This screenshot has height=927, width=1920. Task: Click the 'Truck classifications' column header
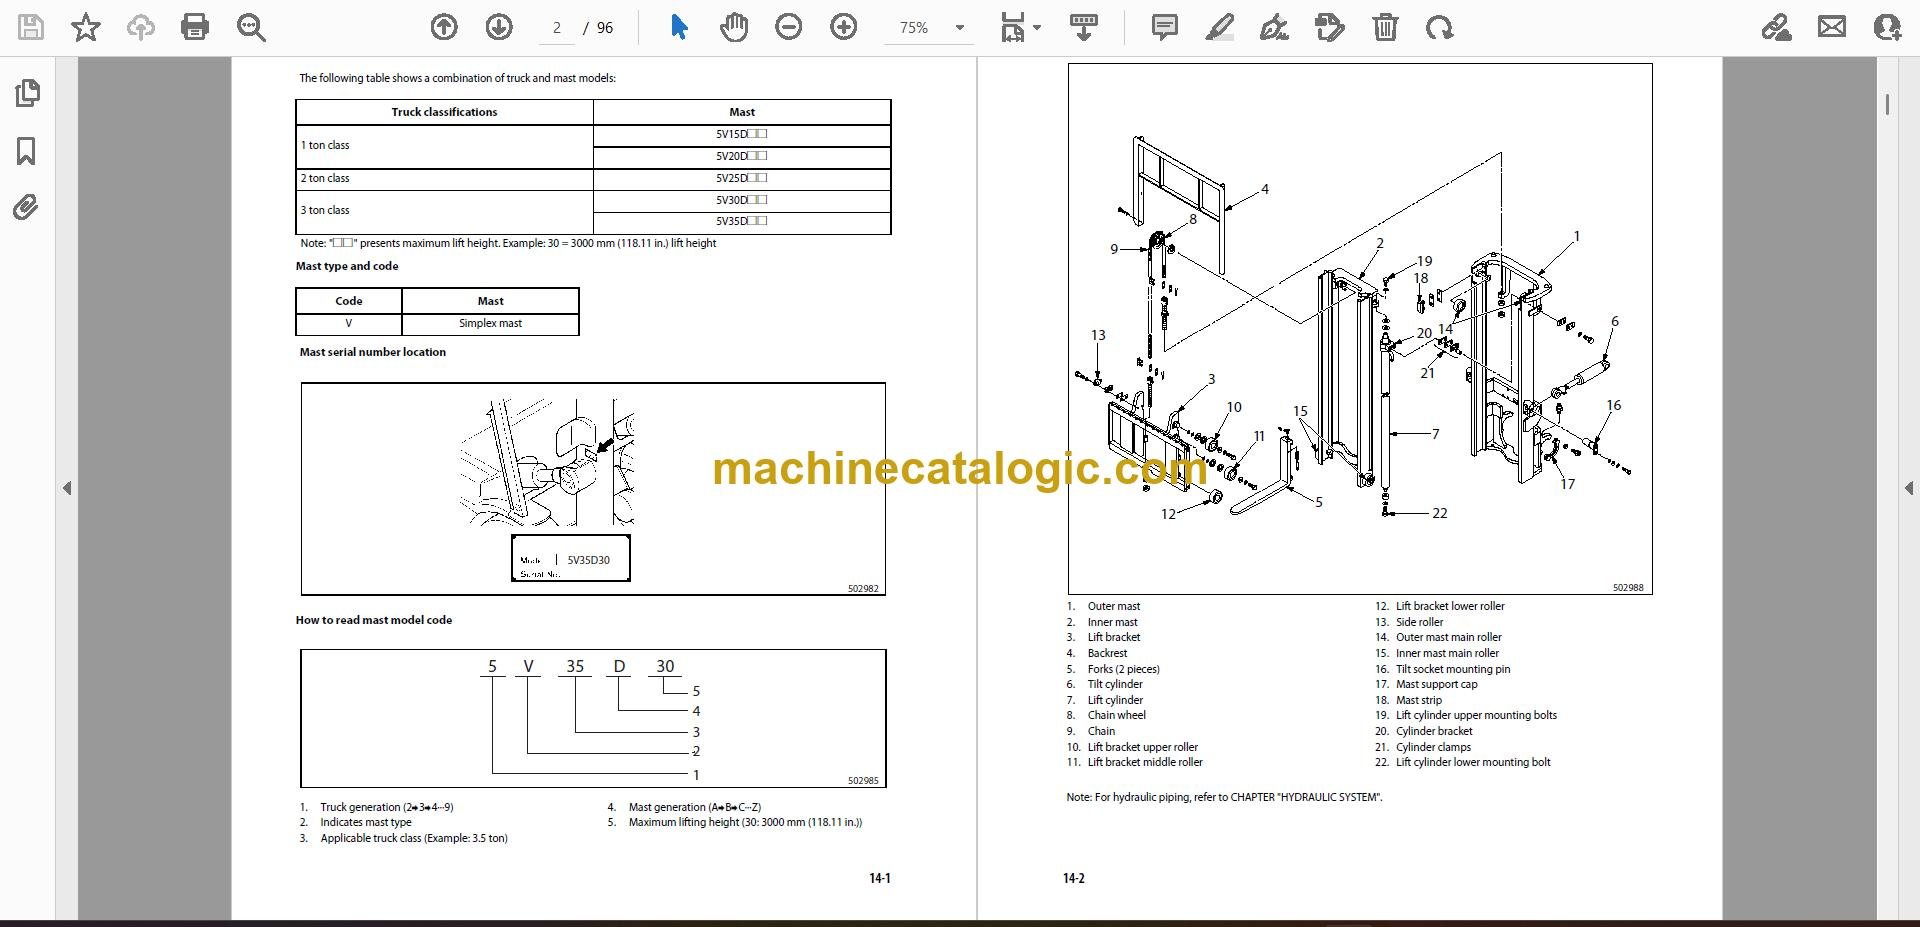point(444,112)
